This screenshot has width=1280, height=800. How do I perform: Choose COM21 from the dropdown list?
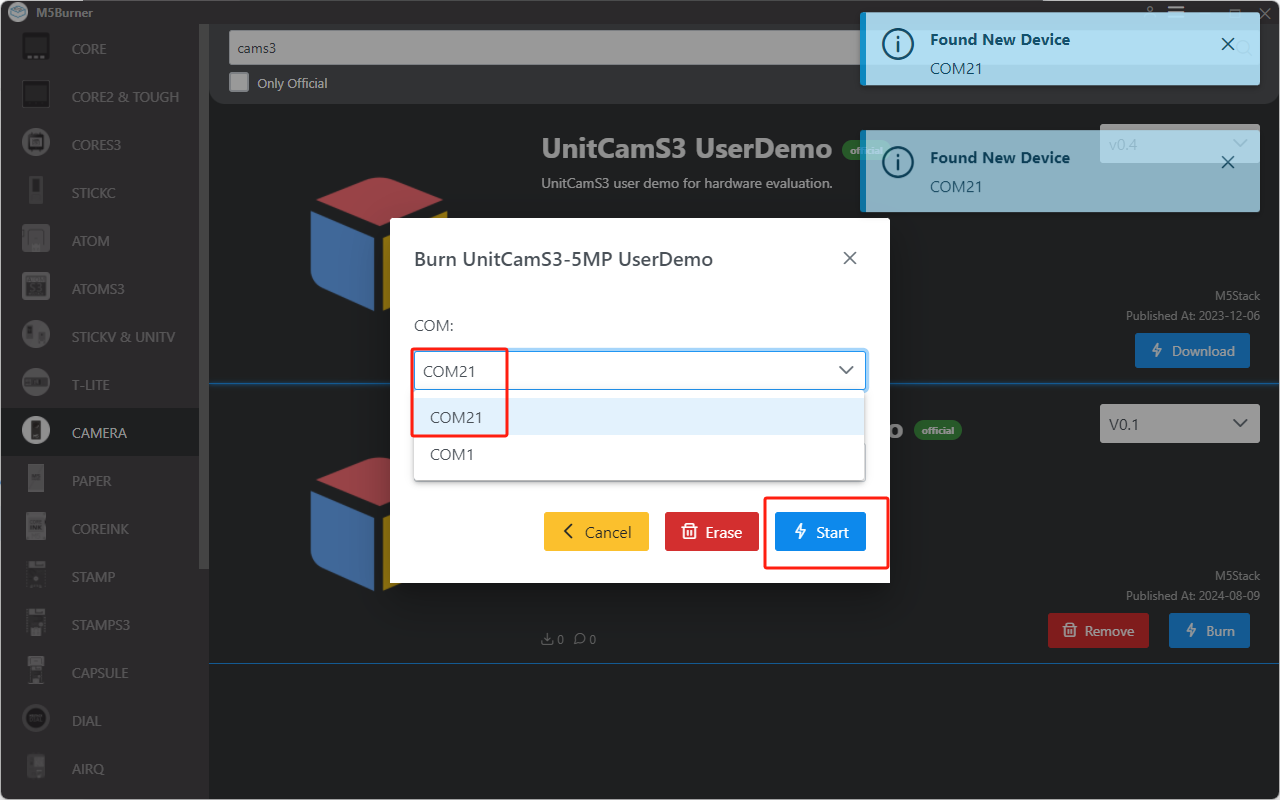(639, 417)
